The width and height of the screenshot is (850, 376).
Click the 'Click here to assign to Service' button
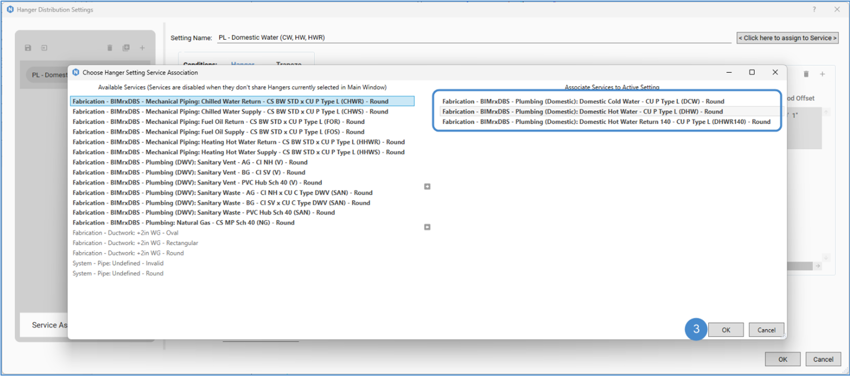(788, 38)
